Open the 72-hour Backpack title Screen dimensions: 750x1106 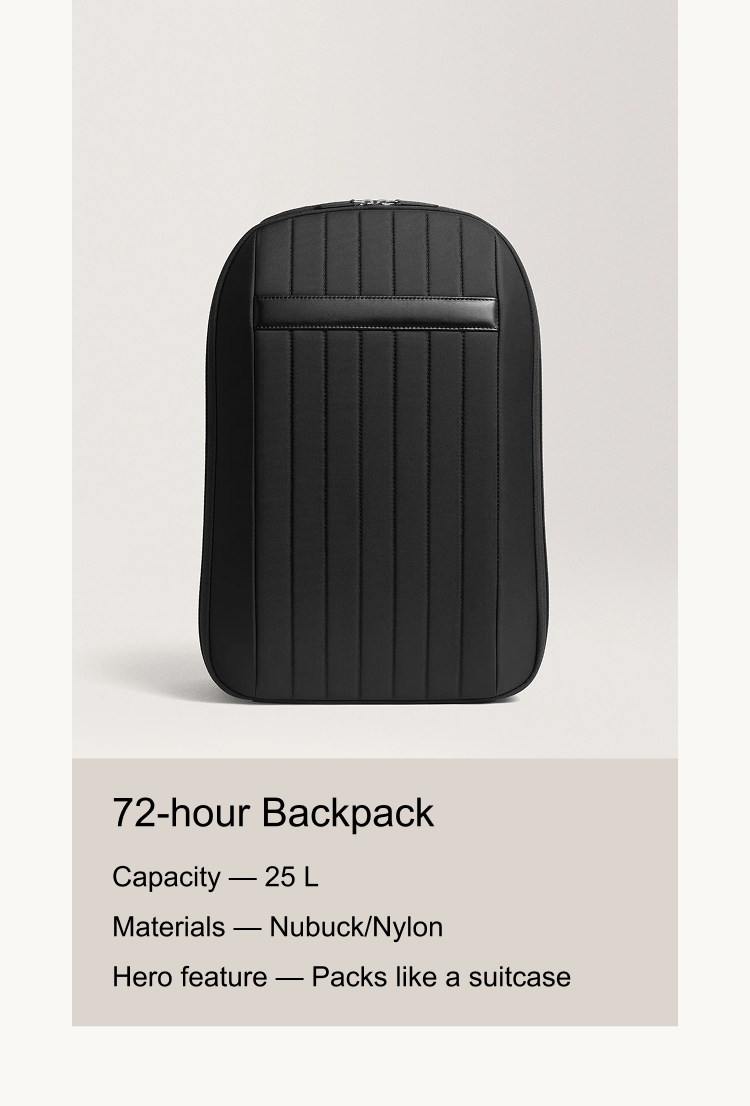coord(273,812)
